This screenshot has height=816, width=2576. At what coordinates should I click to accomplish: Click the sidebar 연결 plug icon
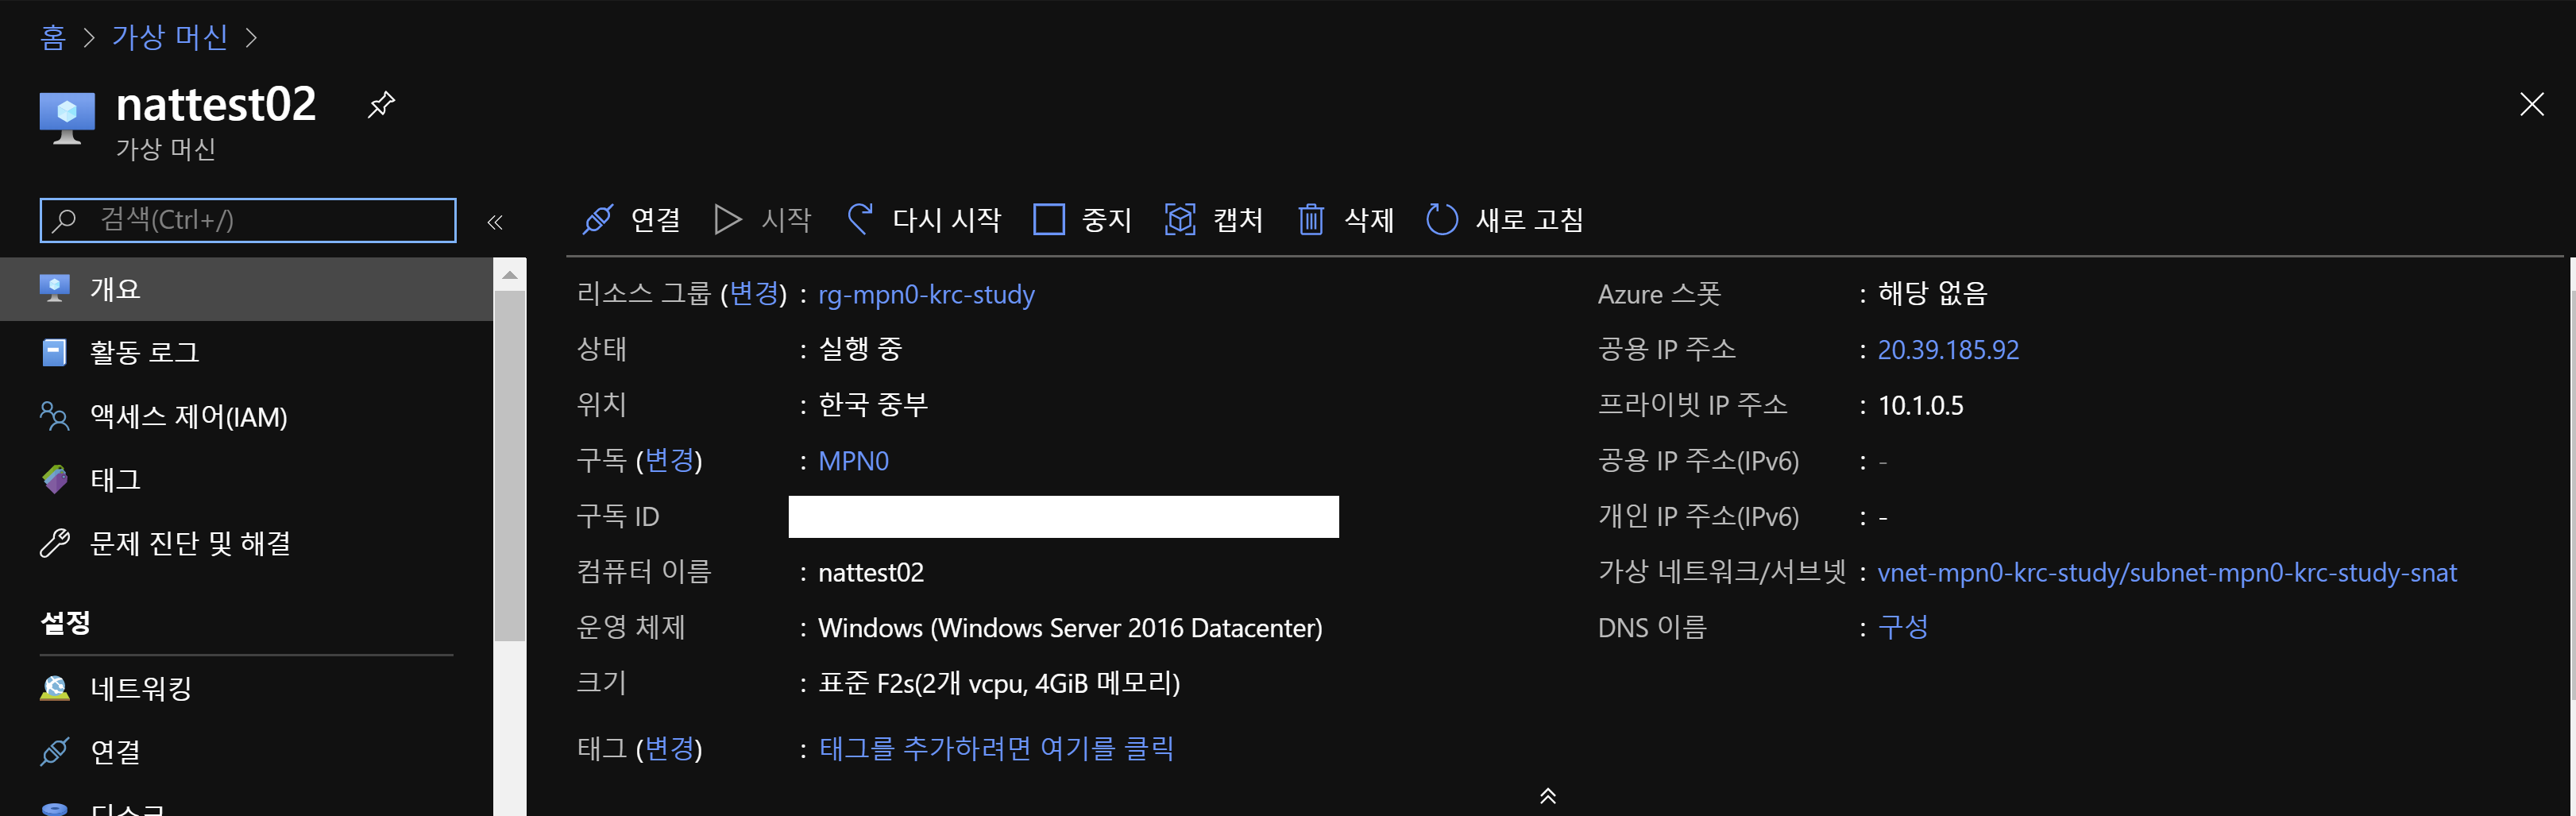coord(55,751)
